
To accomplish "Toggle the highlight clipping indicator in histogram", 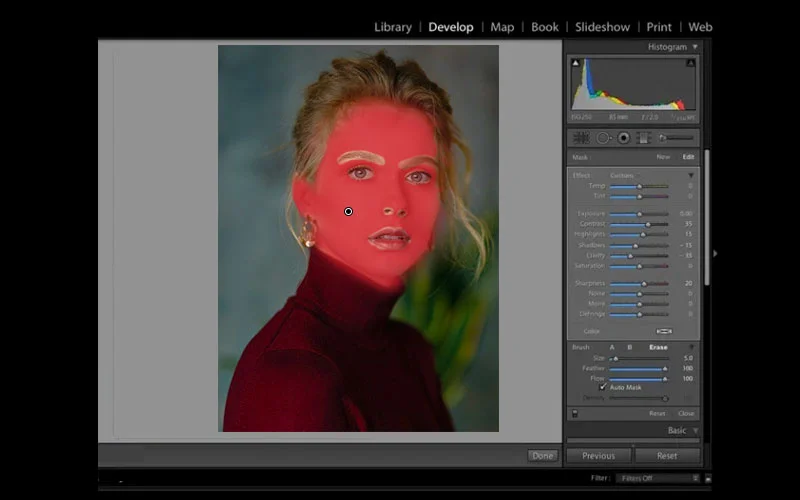I will coord(690,63).
